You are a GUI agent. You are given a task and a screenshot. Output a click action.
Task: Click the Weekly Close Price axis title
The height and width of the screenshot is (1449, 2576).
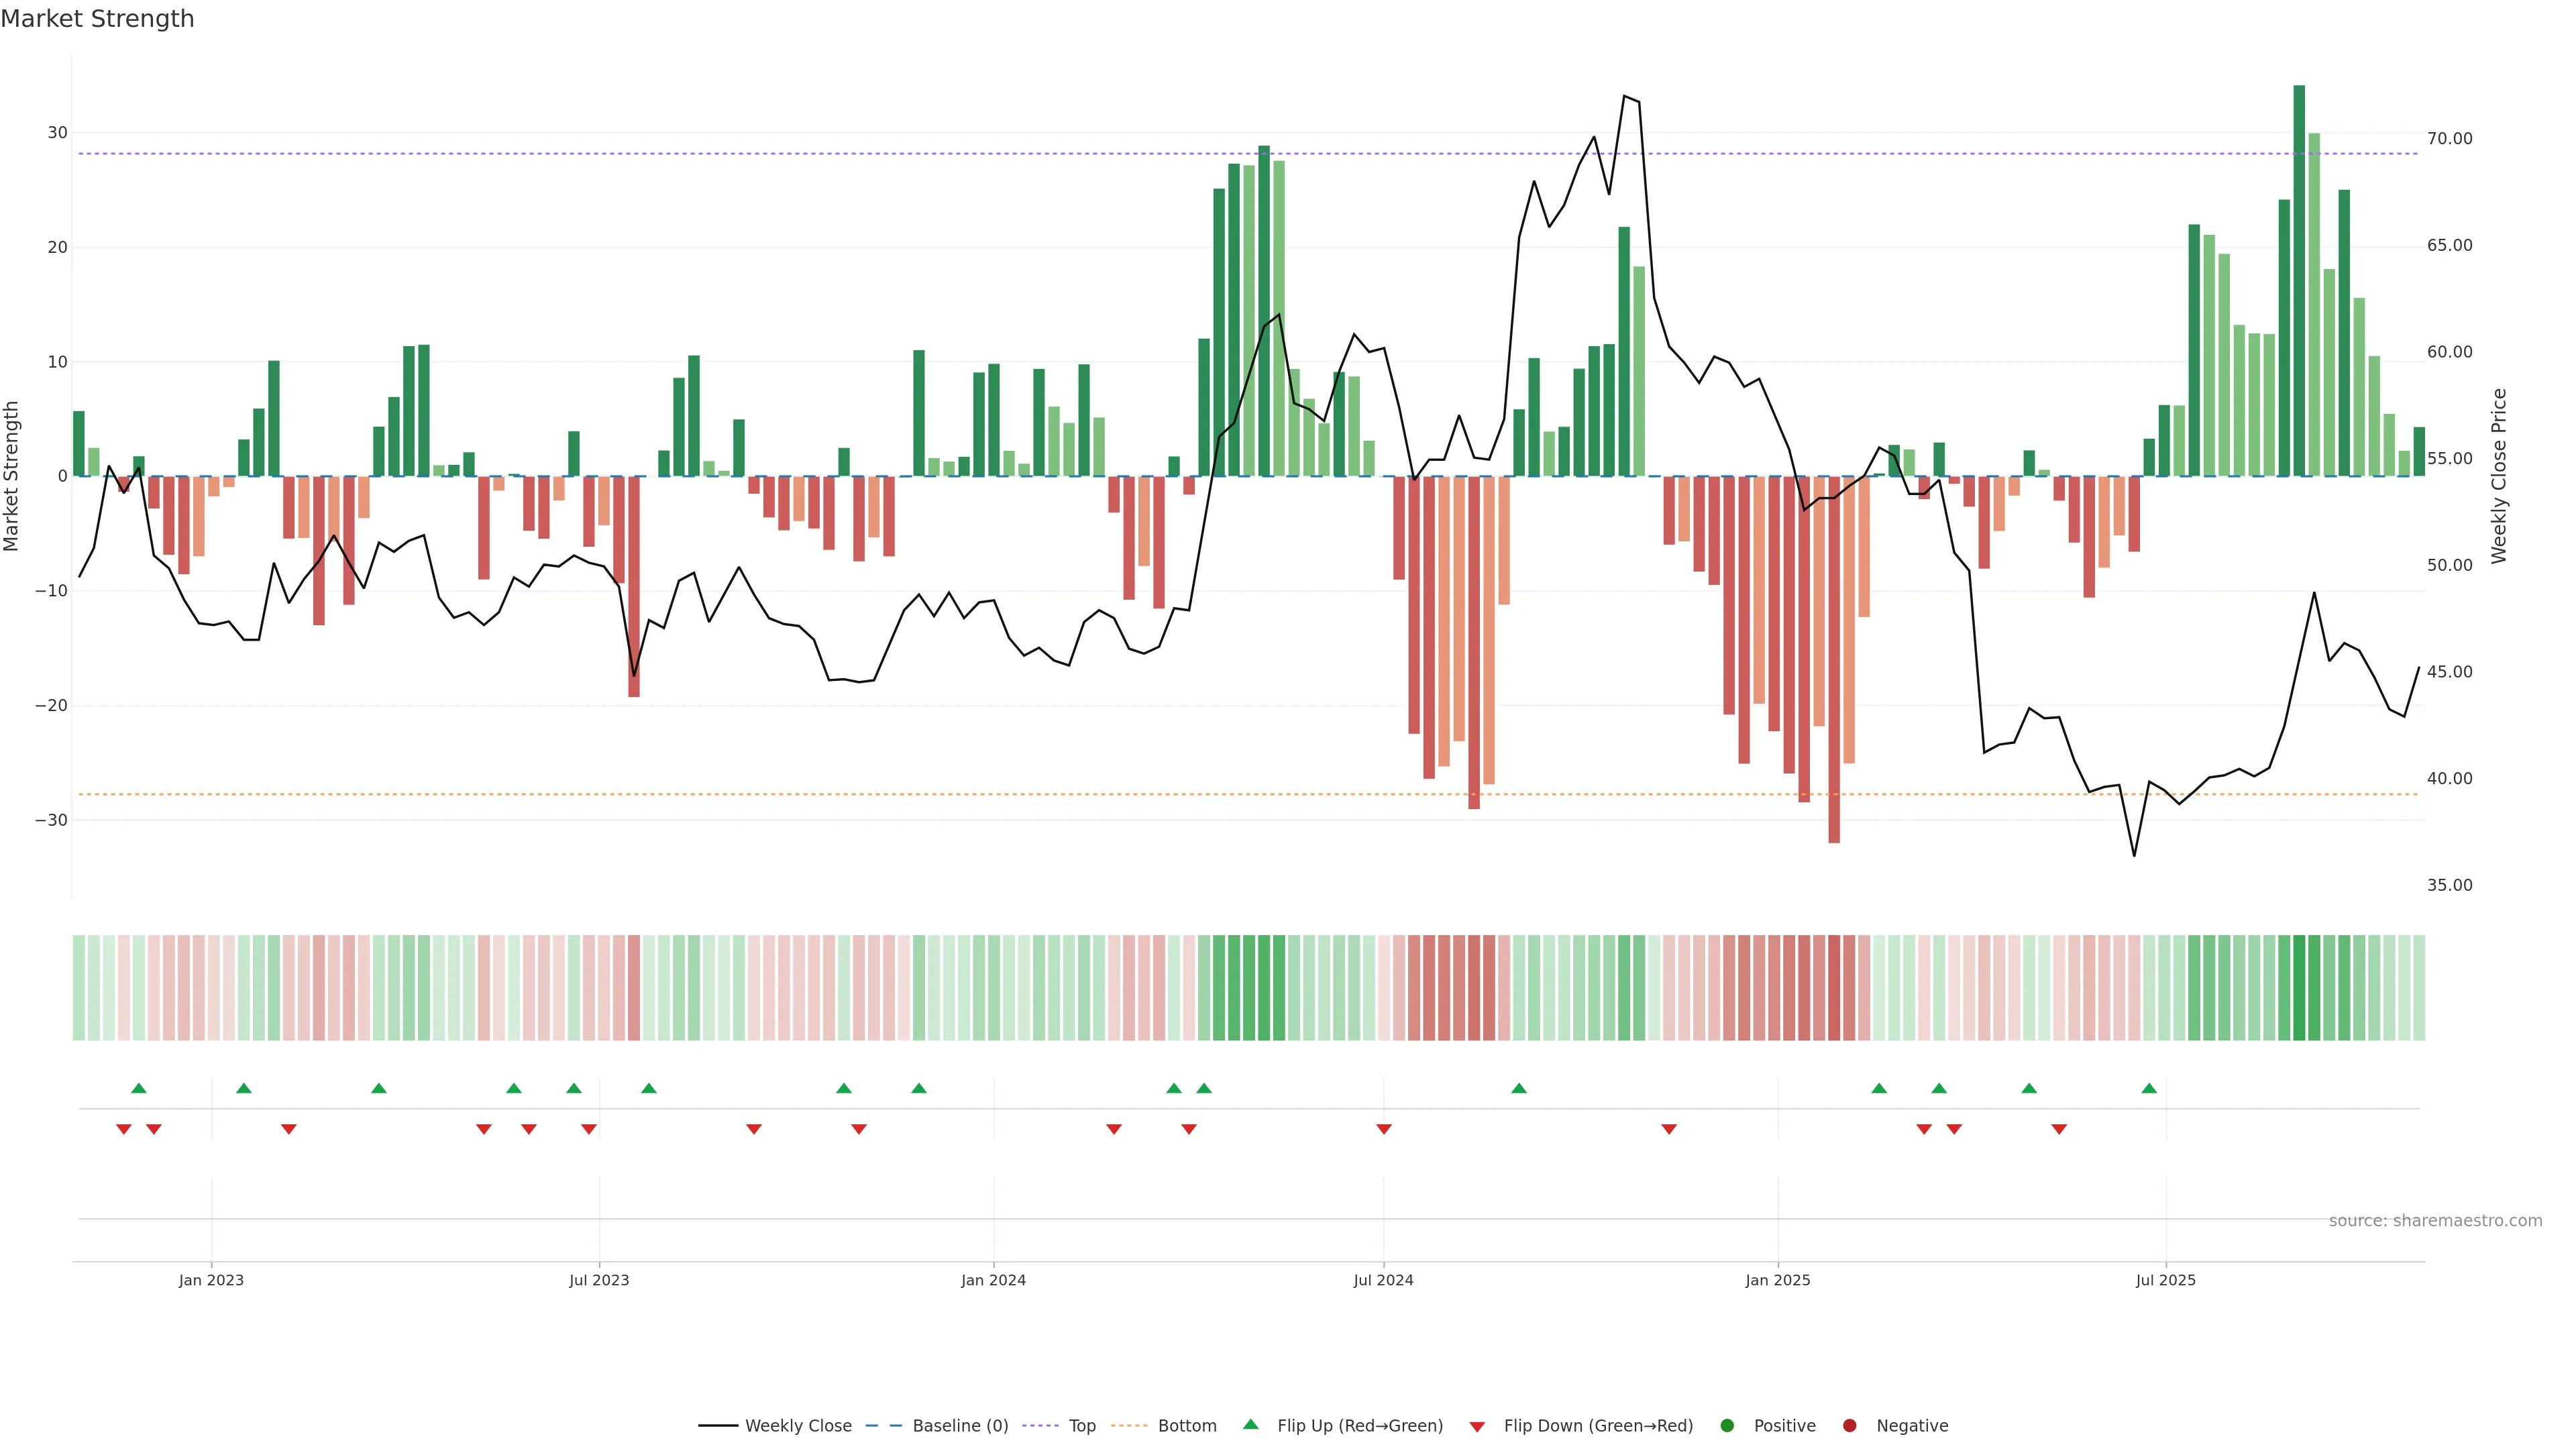click(2499, 476)
